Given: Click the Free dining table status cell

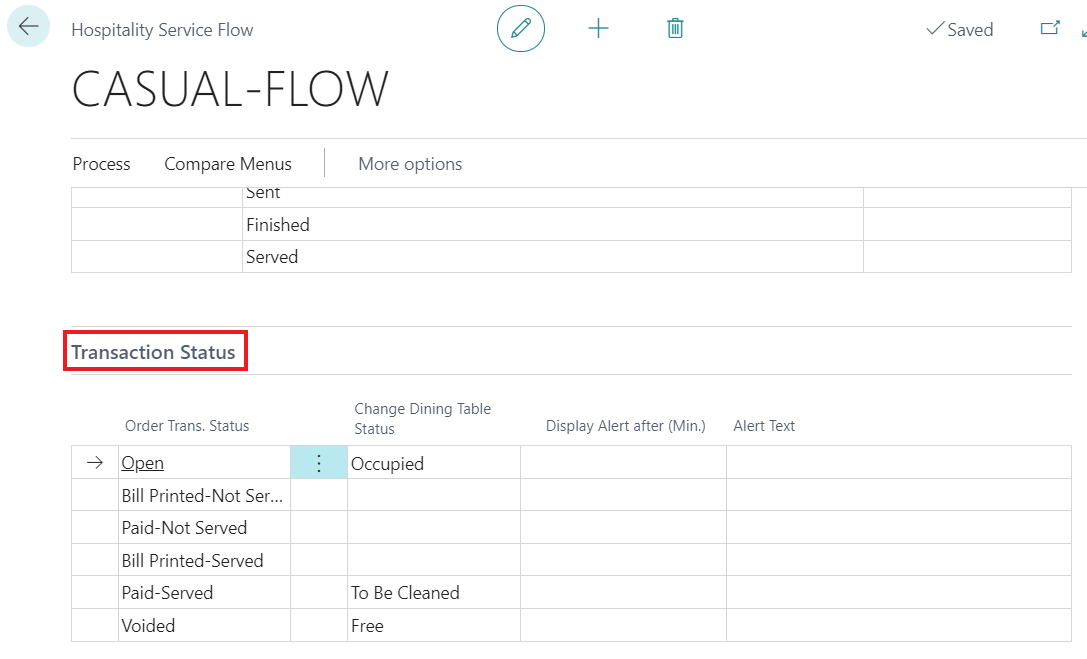Looking at the screenshot, I should tap(433, 626).
